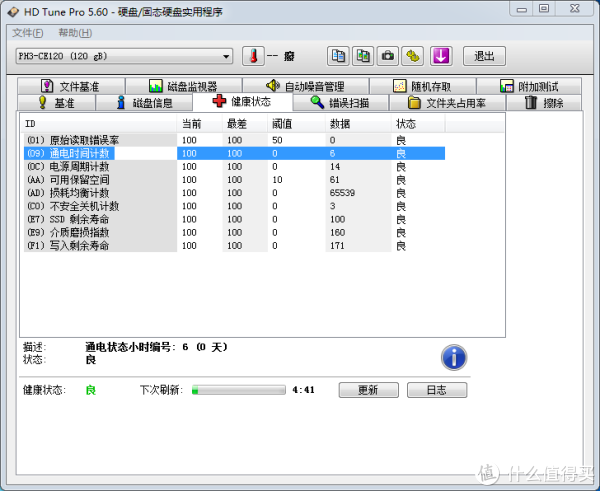
Task: Click the HD Tune Pro title bar app icon
Action: coord(13,12)
